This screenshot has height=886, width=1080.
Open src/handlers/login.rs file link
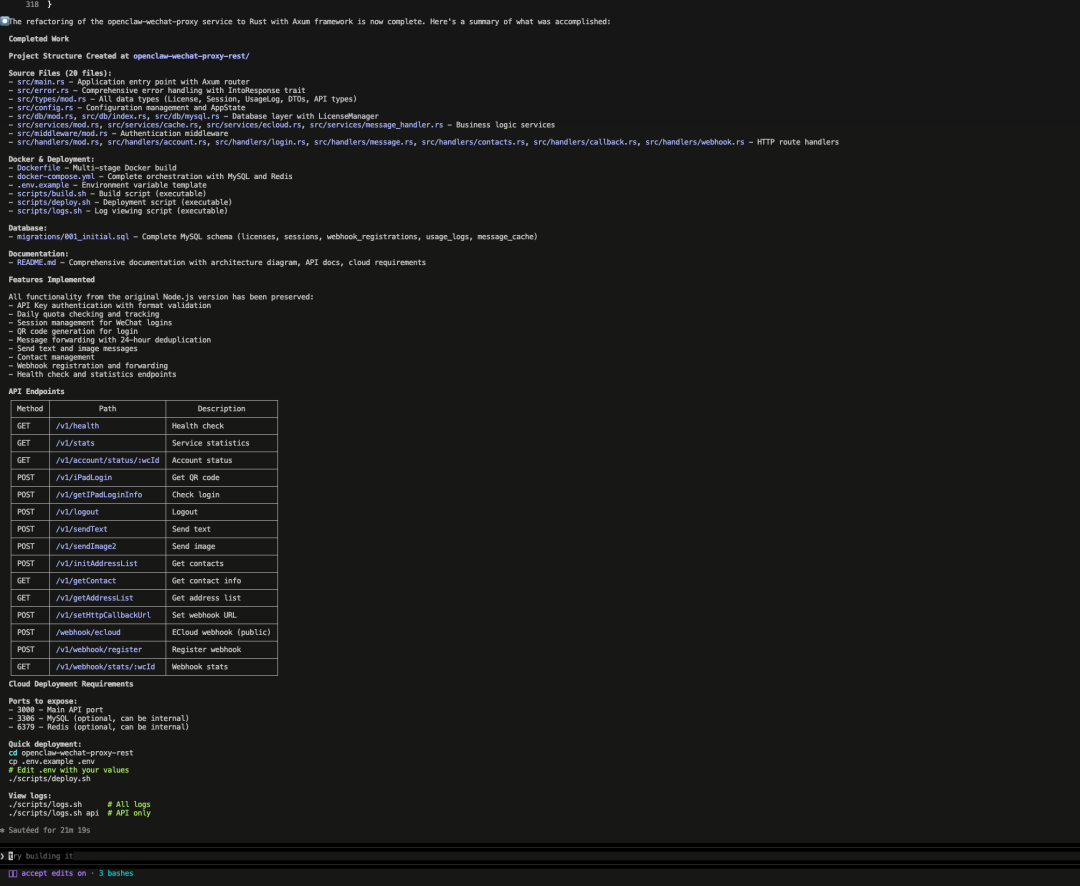(260, 142)
